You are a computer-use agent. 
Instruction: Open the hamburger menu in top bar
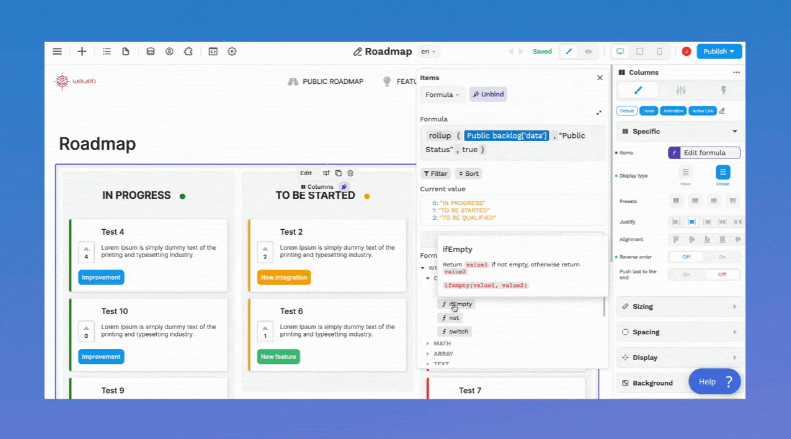[x=57, y=51]
